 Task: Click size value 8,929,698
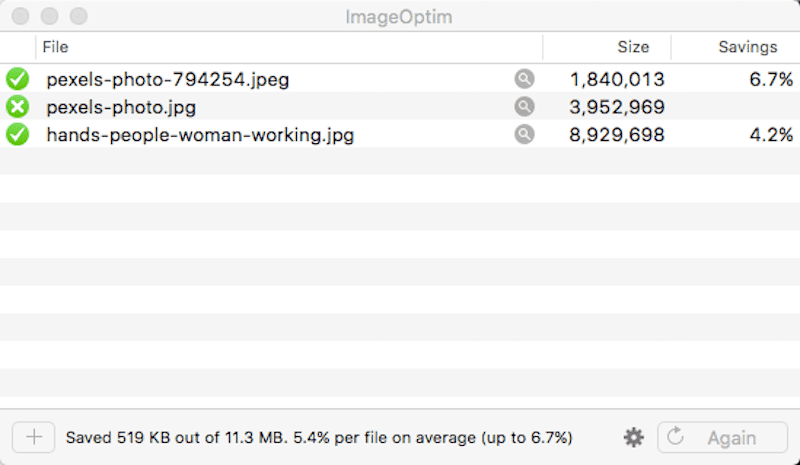click(617, 135)
